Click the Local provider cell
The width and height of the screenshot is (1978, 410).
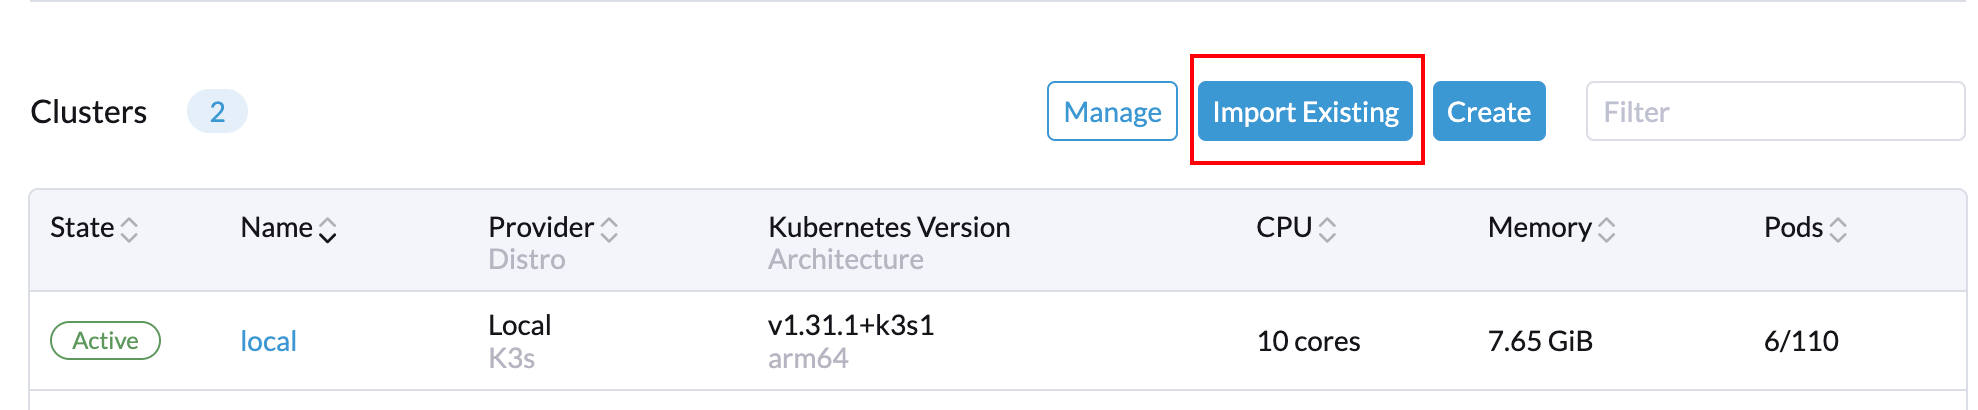tap(519, 326)
